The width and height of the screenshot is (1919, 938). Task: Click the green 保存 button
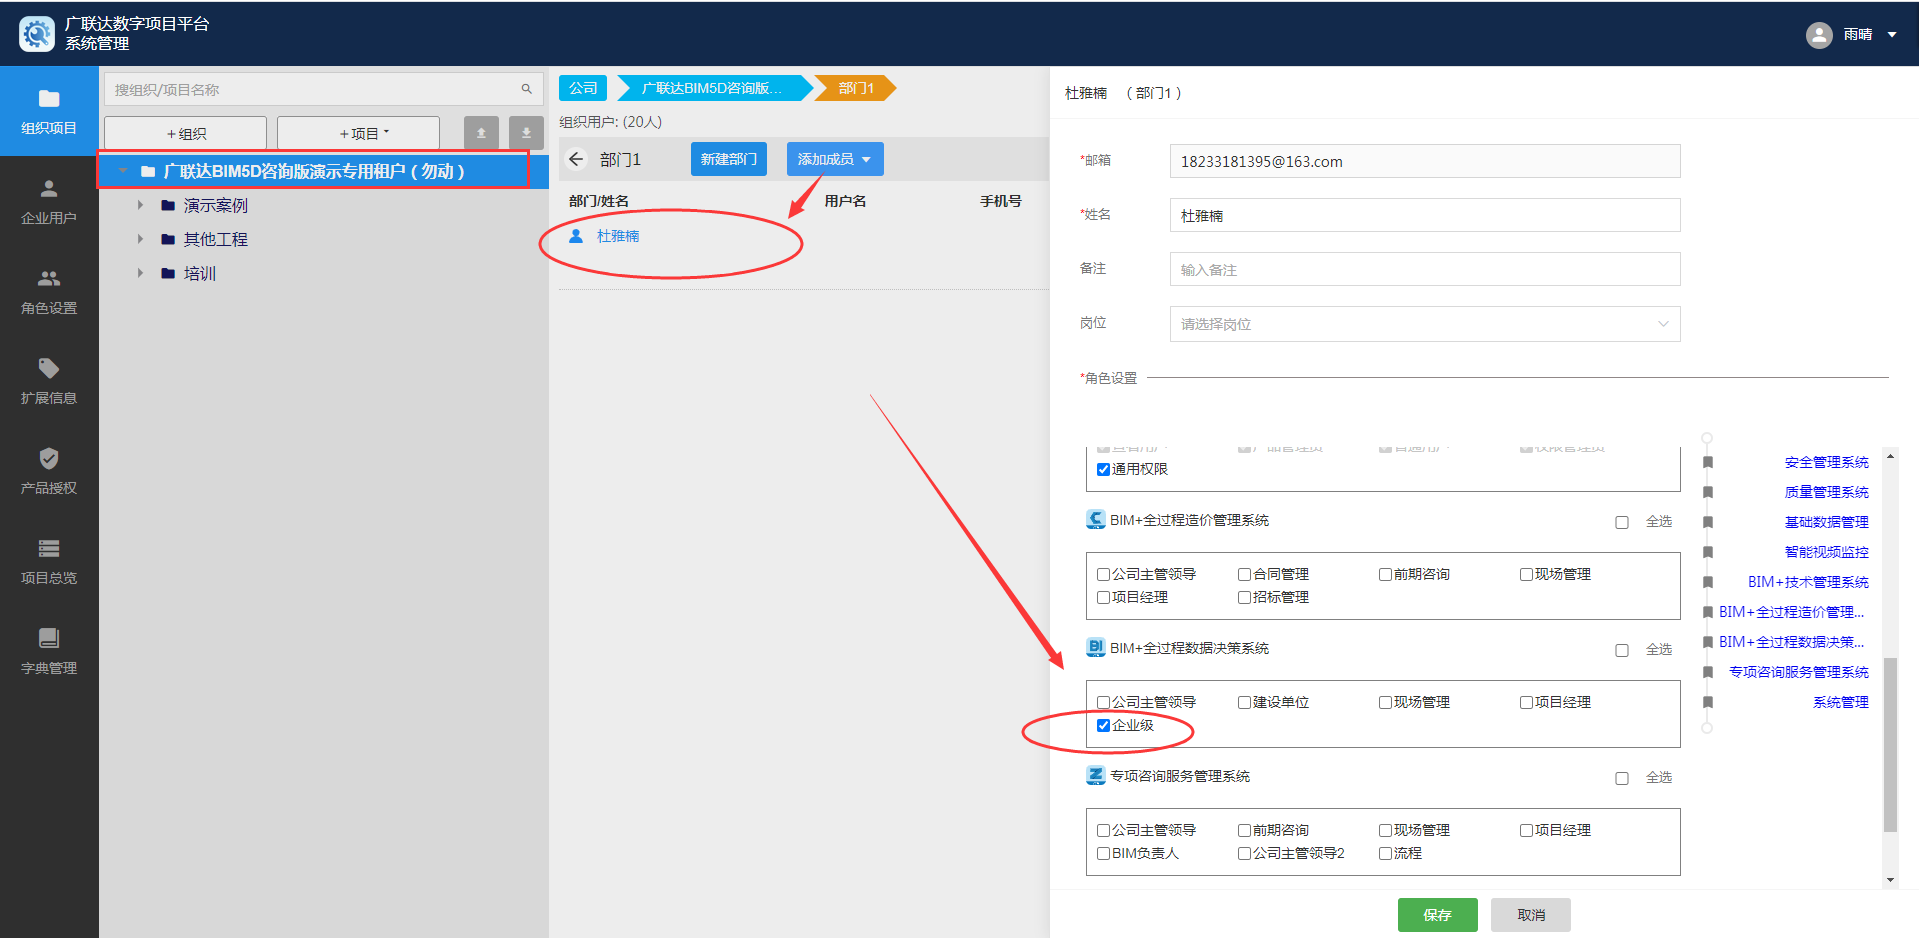coord(1438,915)
